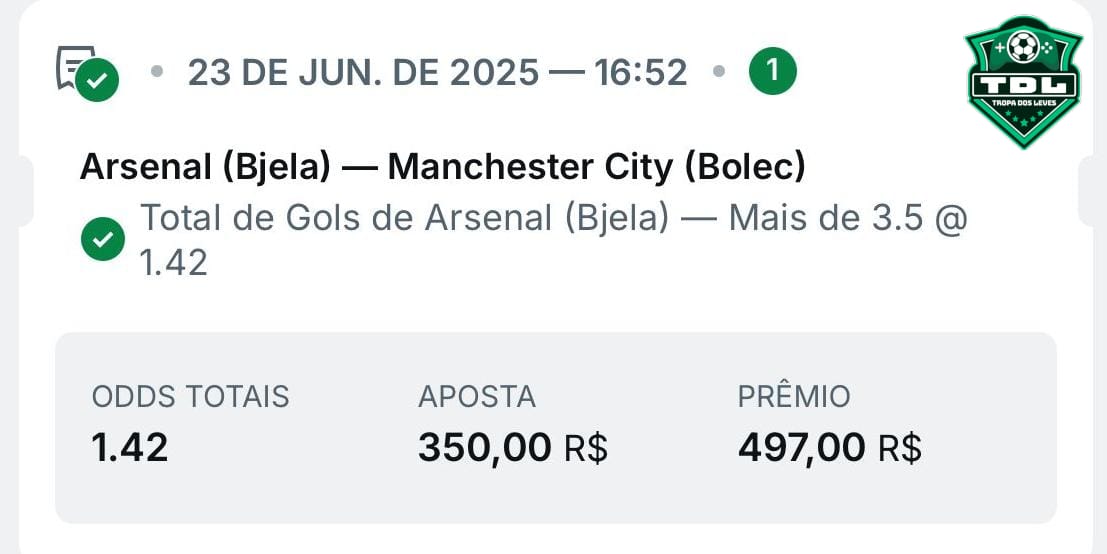Click the soccer ball on the TDL badge
The height and width of the screenshot is (554, 1107).
[1023, 47]
